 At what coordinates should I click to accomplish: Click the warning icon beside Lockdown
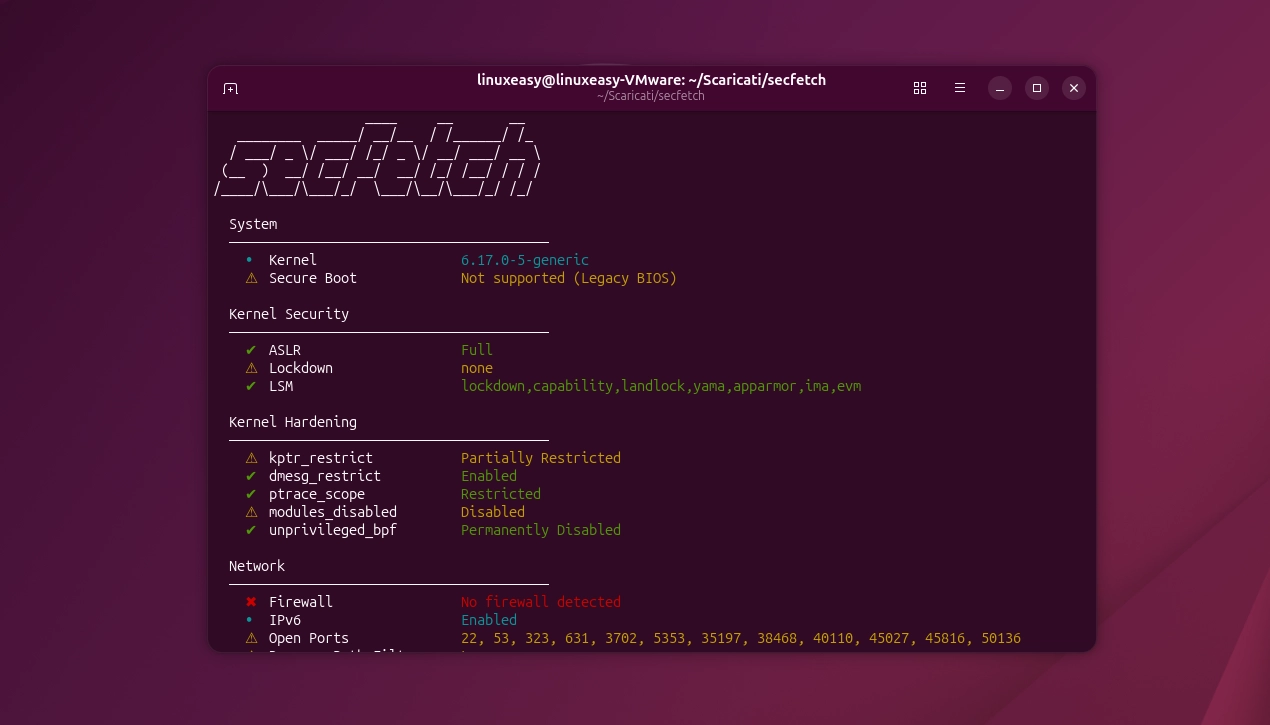(251, 368)
